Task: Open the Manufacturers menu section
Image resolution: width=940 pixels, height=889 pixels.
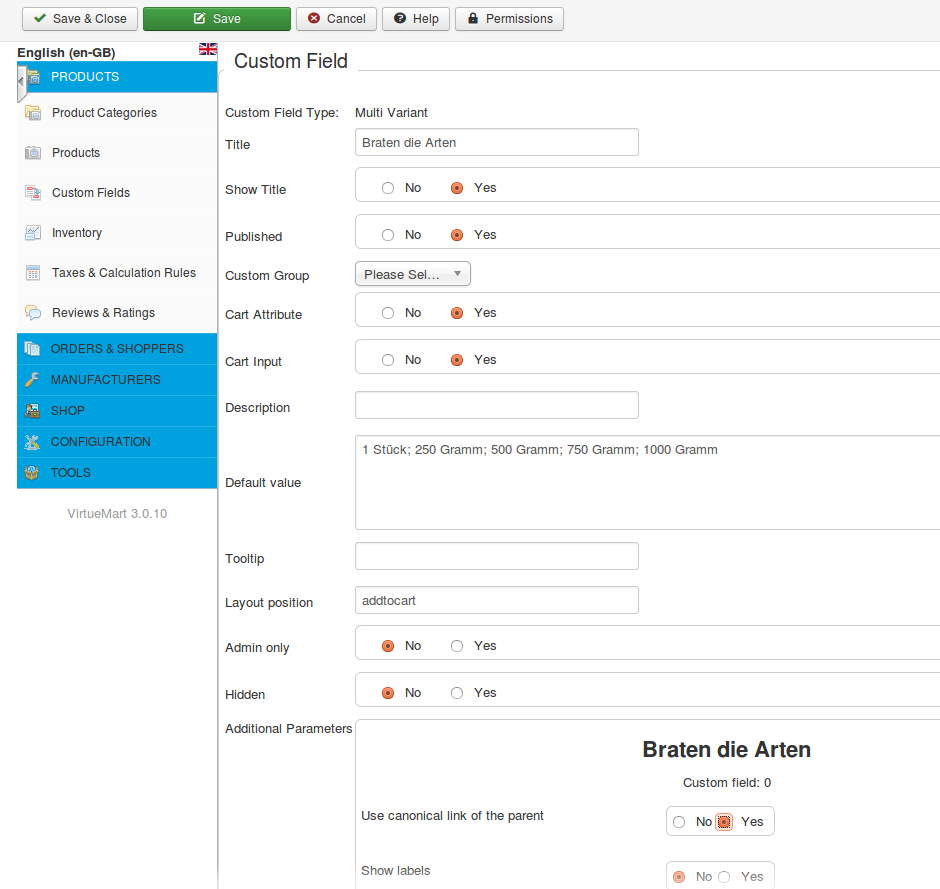Action: pos(105,380)
